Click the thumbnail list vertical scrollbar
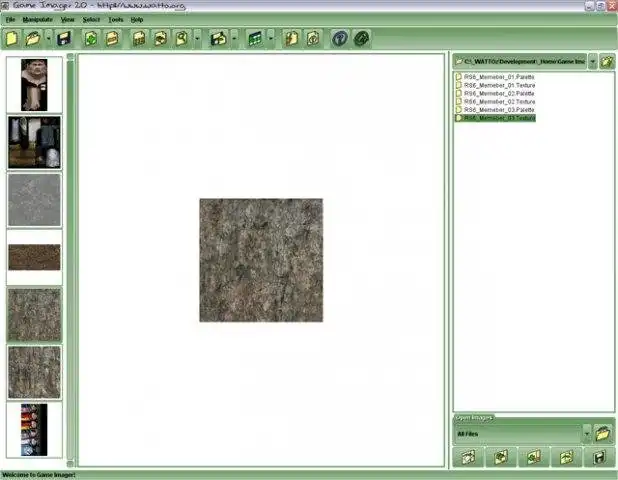The height and width of the screenshot is (480, 618). coord(71,260)
